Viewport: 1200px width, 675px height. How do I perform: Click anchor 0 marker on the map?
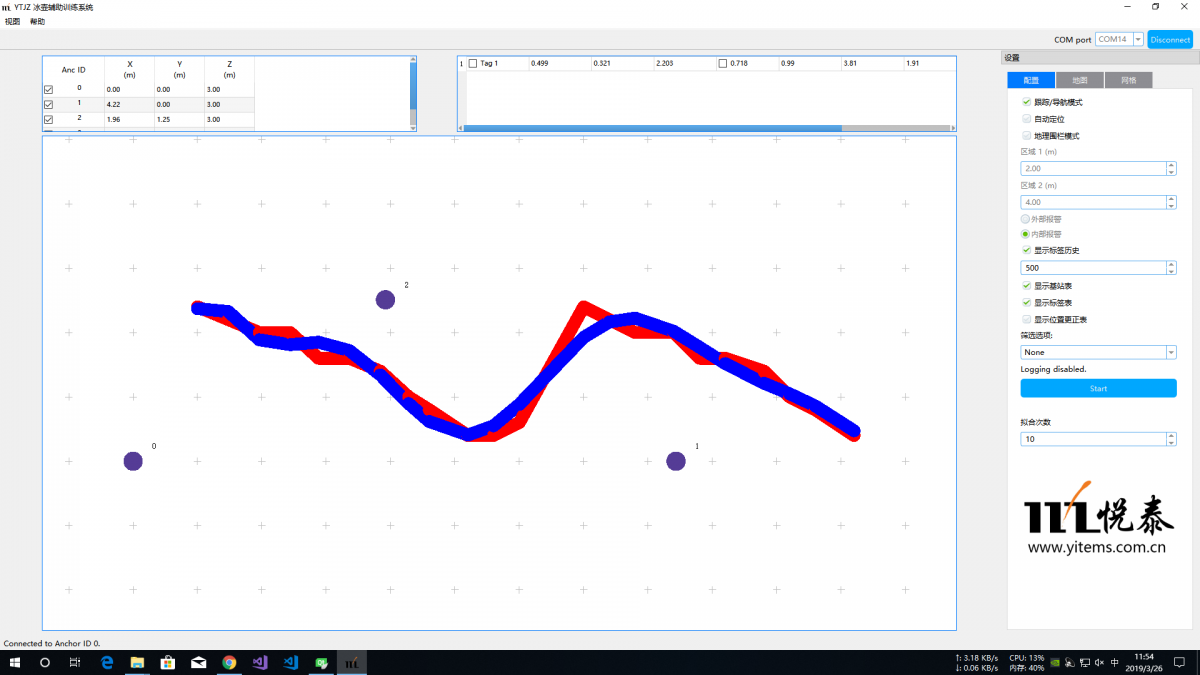tap(133, 461)
